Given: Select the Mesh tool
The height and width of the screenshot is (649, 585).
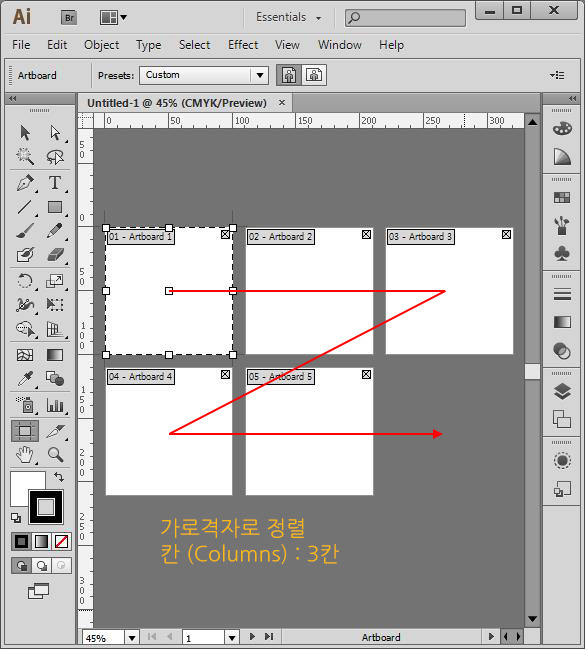Looking at the screenshot, I should coord(25,355).
